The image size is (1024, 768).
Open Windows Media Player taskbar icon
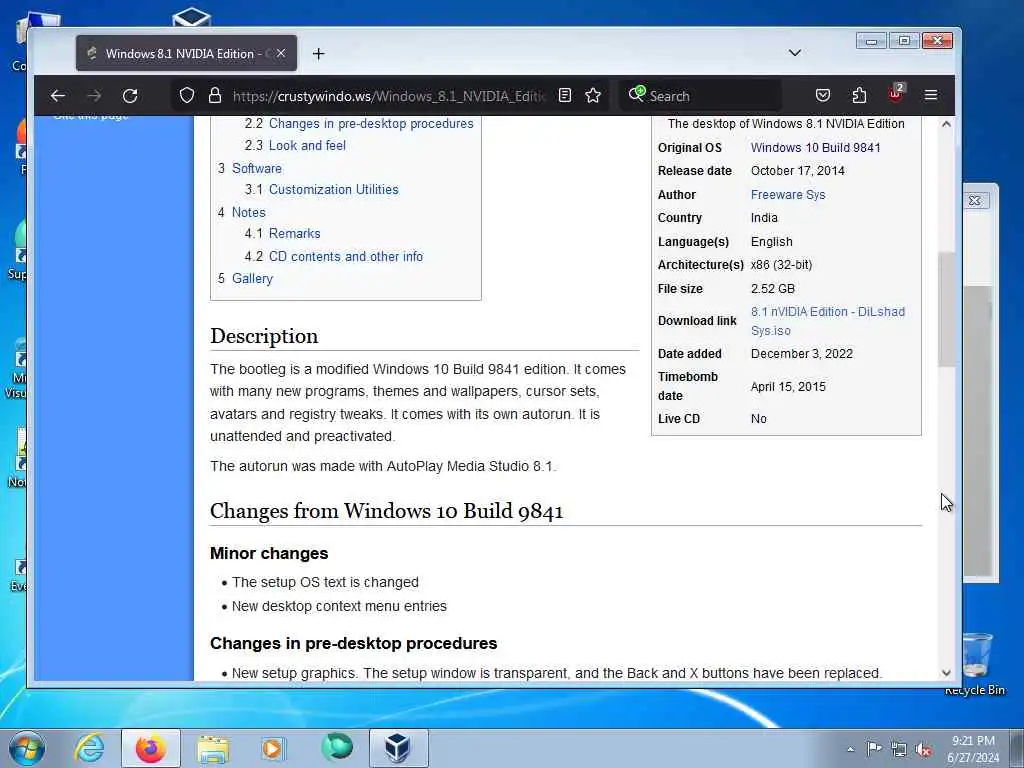pyautogui.click(x=273, y=748)
